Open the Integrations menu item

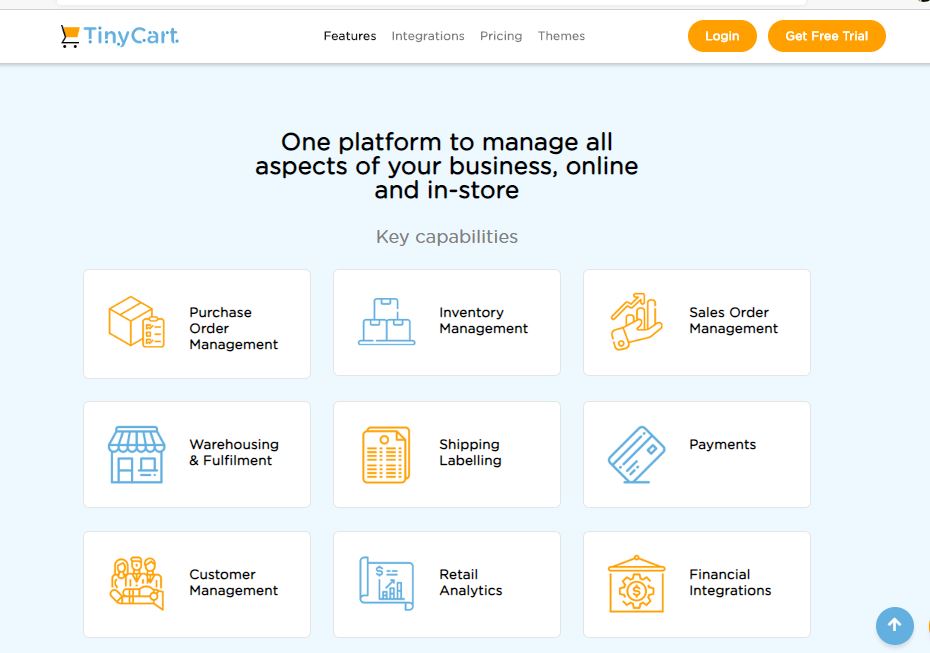(428, 36)
